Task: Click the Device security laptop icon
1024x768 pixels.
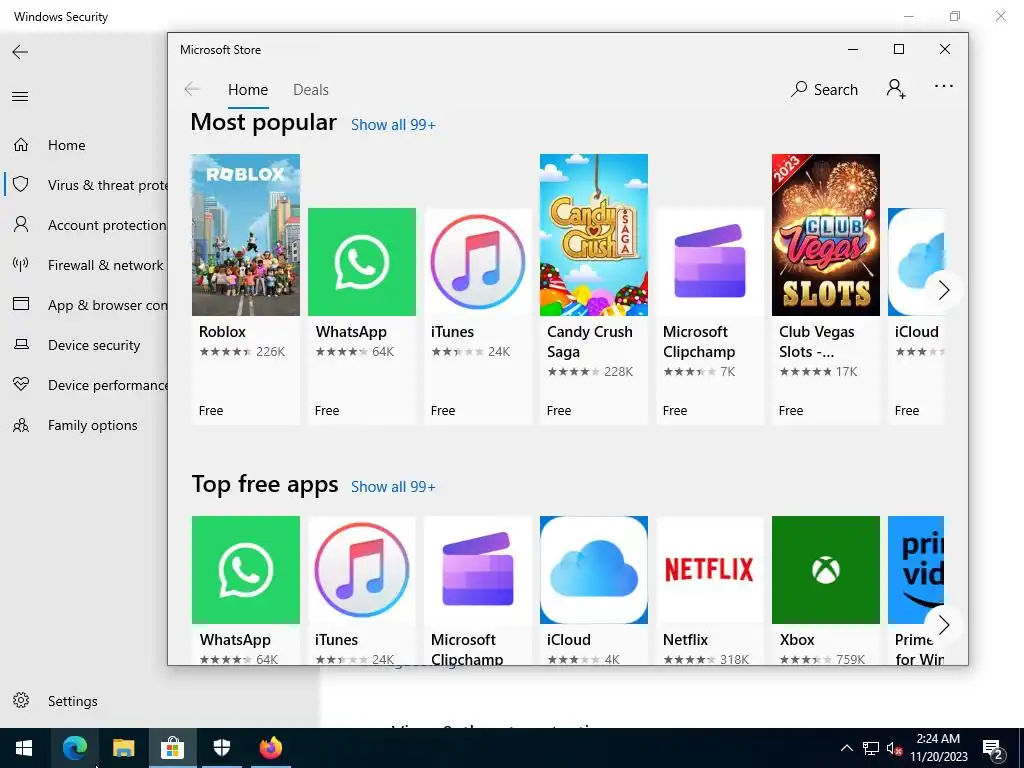Action: [x=21, y=344]
